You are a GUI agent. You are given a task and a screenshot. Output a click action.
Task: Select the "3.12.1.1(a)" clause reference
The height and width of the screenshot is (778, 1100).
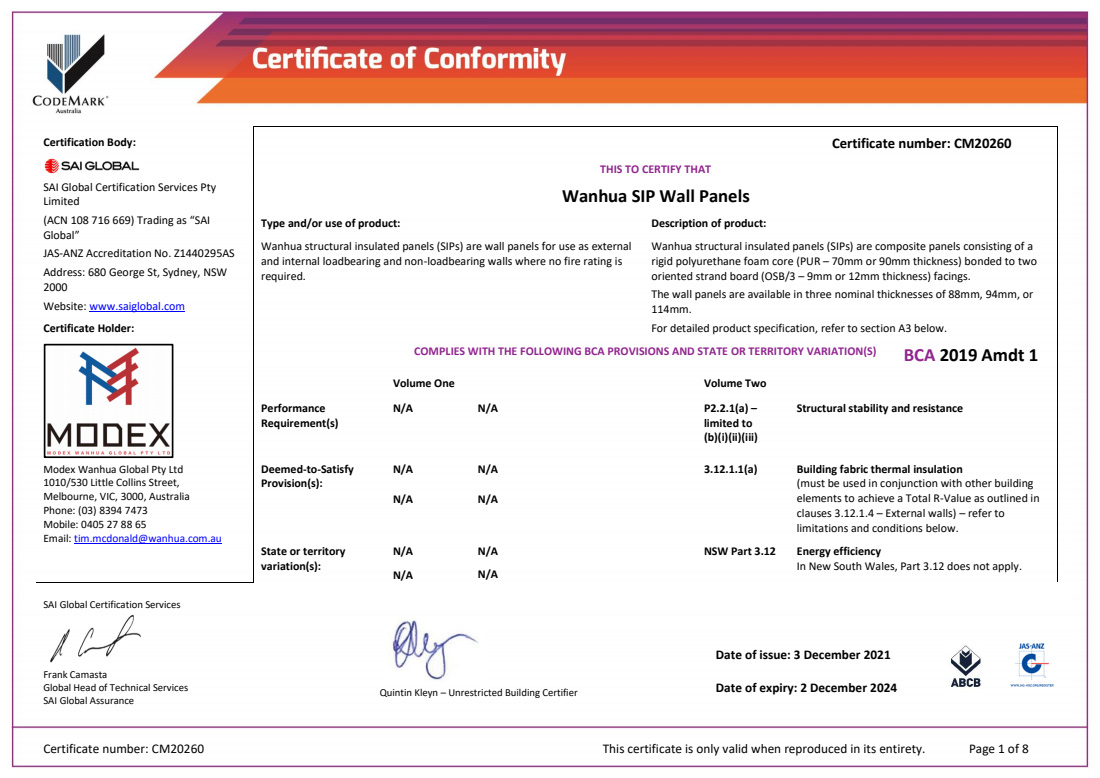pyautogui.click(x=730, y=469)
